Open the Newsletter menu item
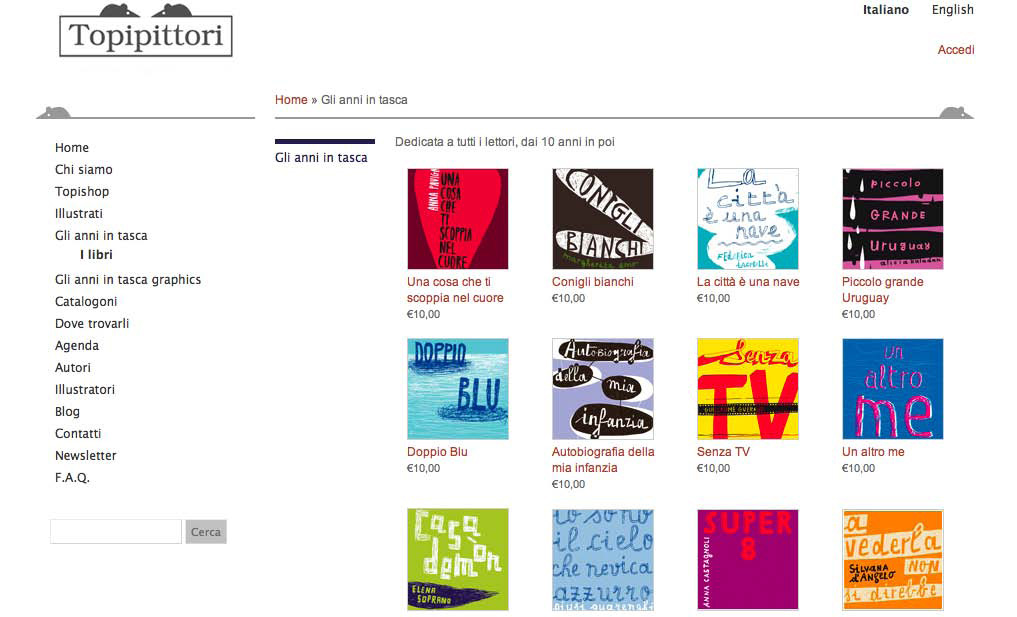Viewport: 1017px width, 617px height. coord(86,455)
